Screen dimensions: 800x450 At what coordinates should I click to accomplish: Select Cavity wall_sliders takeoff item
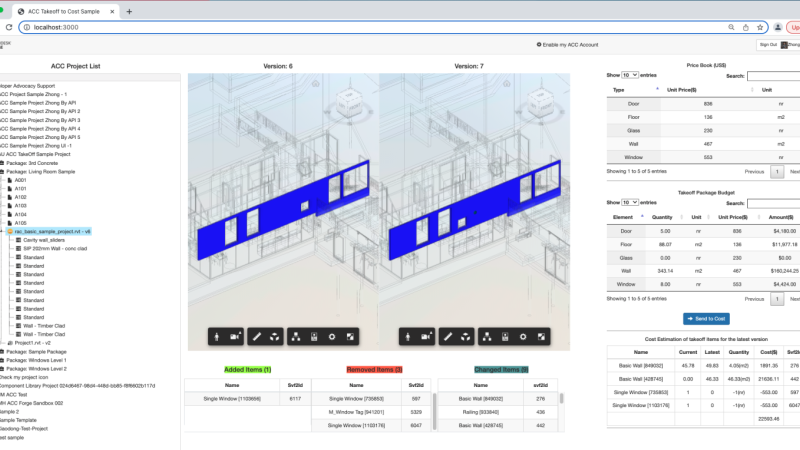[x=44, y=240]
